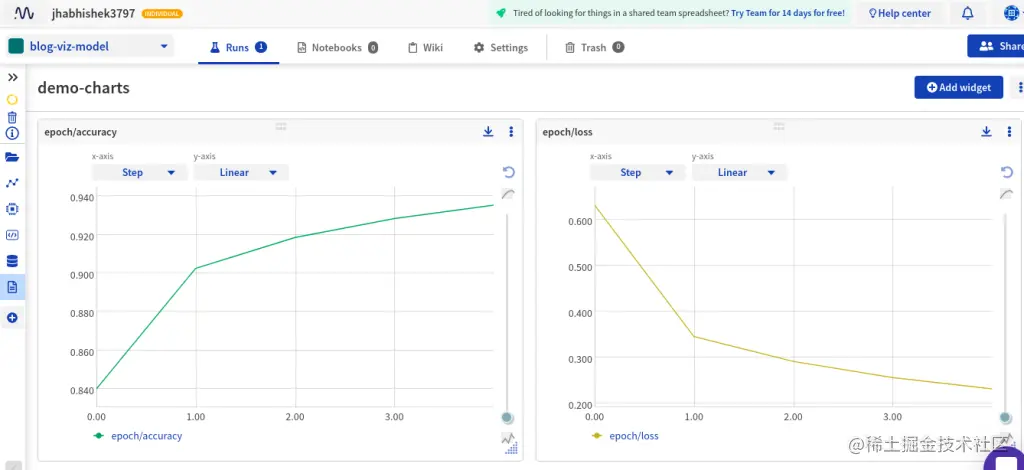Click the demo-charts dashboard title
The width and height of the screenshot is (1024, 470).
(84, 87)
